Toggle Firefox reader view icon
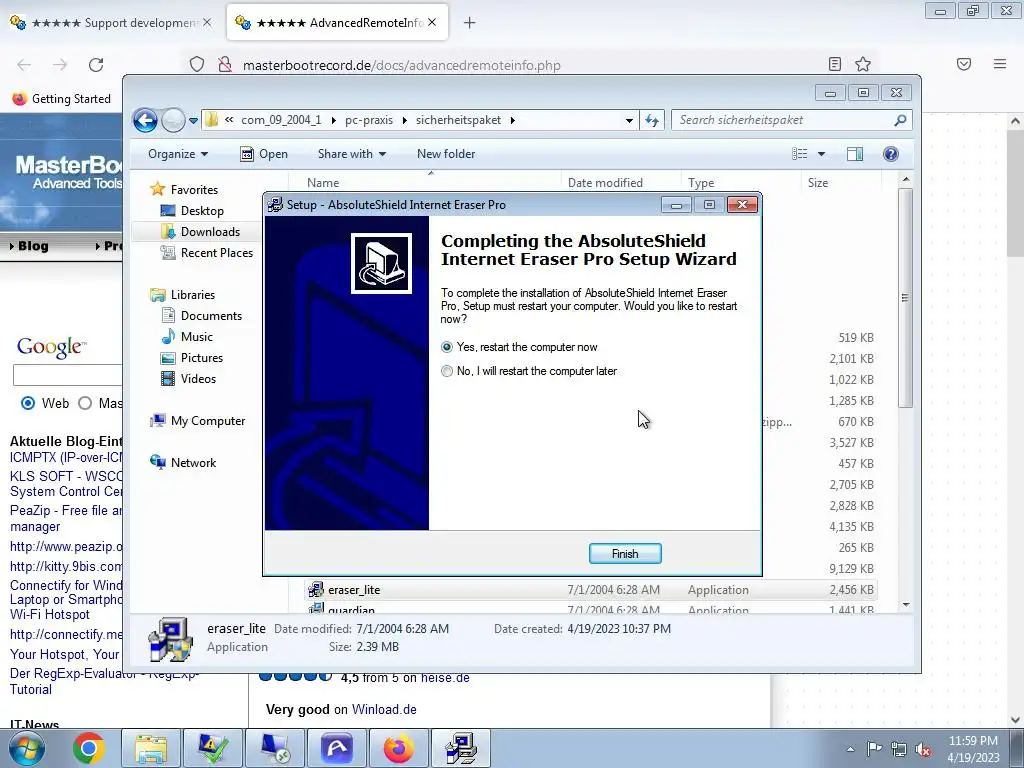1024x768 pixels. point(835,64)
